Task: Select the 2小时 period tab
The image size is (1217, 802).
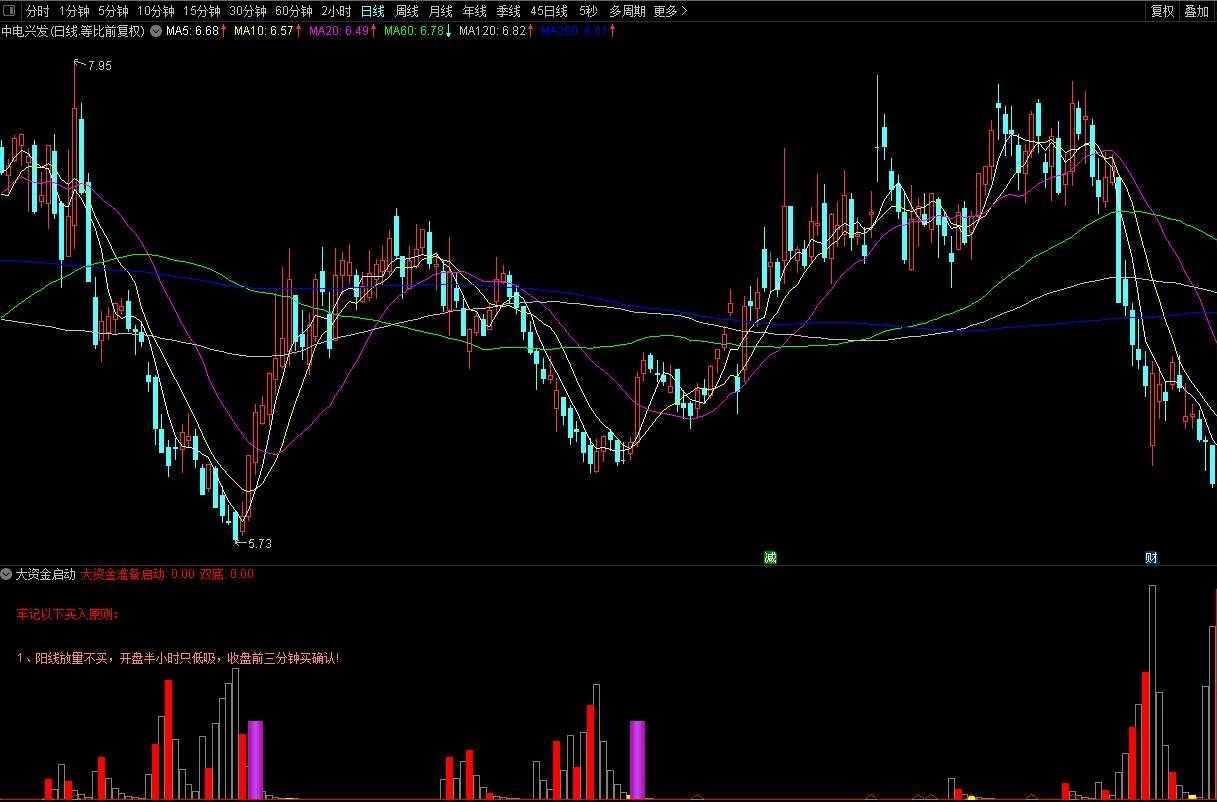Action: [x=336, y=12]
